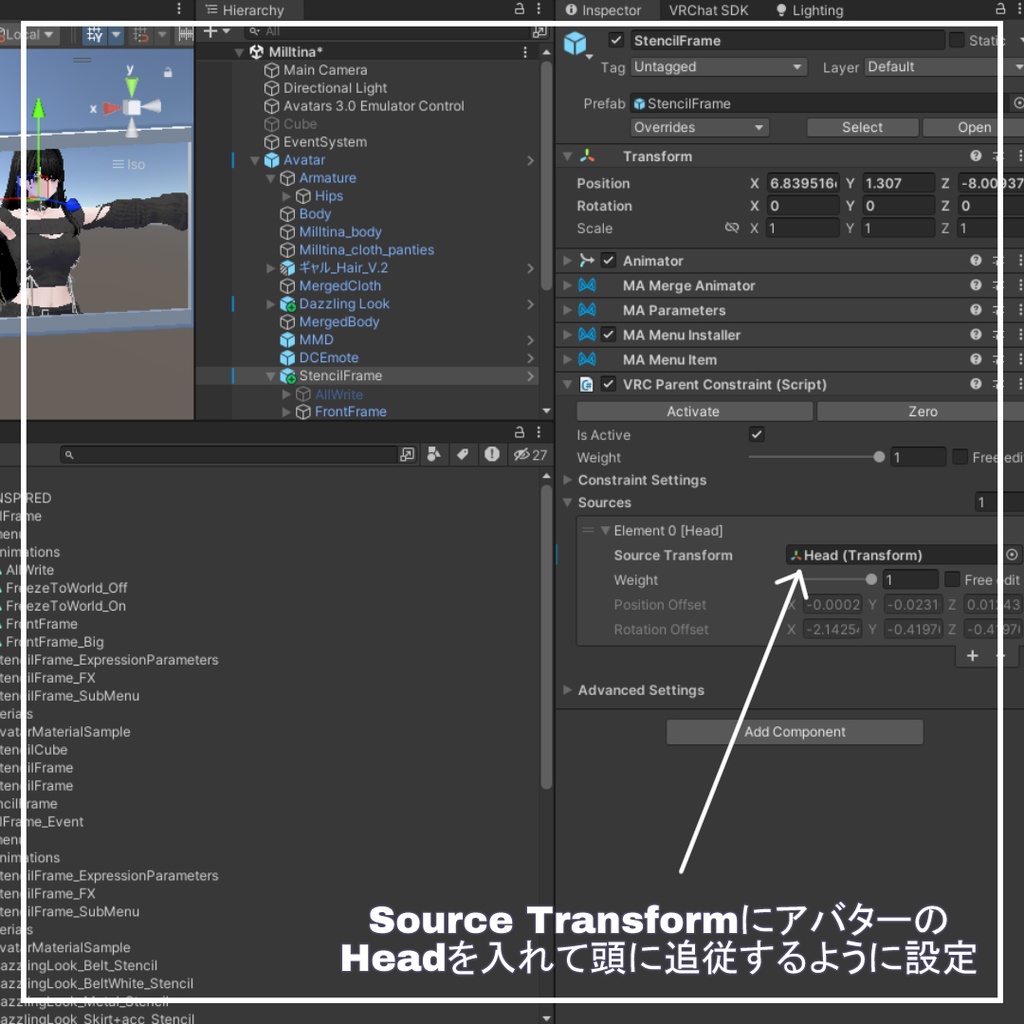The width and height of the screenshot is (1024, 1024).
Task: Click the Add Component button
Action: (x=794, y=732)
